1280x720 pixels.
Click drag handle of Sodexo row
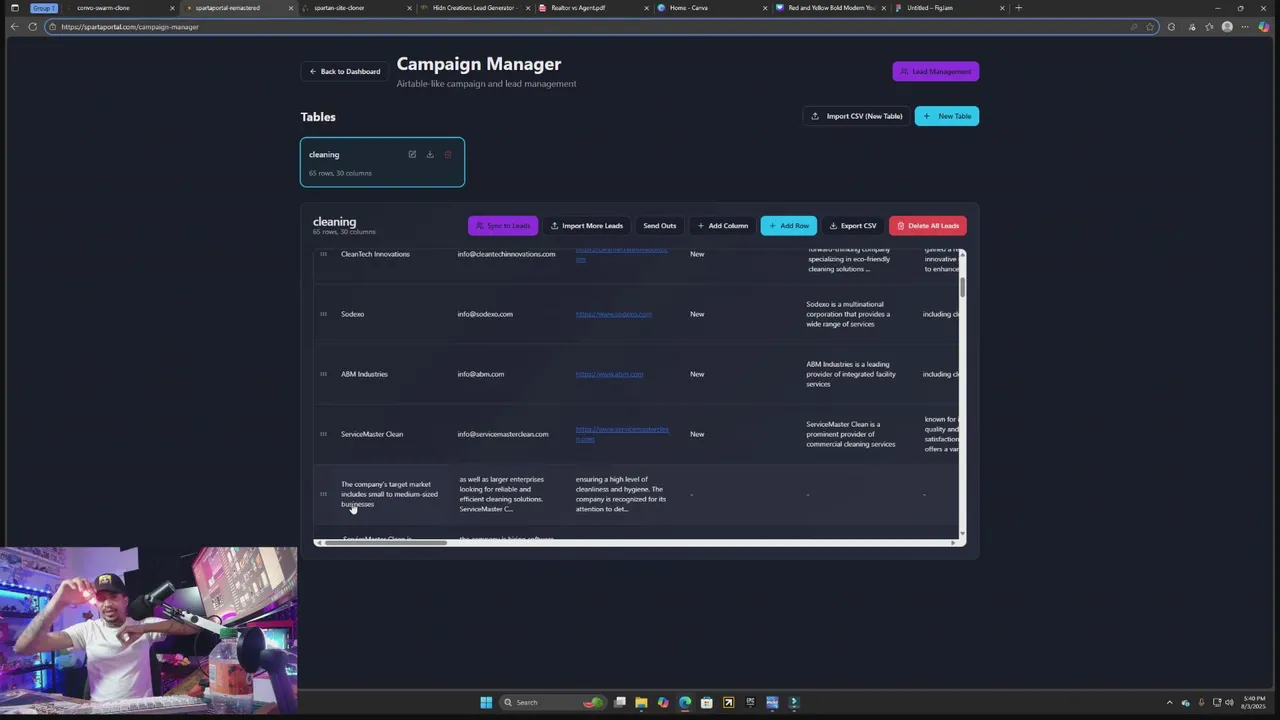coord(323,314)
